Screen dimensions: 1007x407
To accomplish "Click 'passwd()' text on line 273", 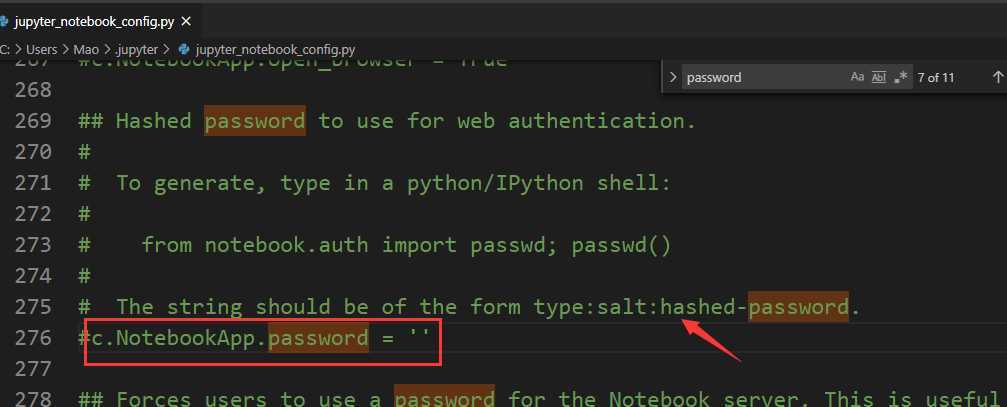I will 621,245.
